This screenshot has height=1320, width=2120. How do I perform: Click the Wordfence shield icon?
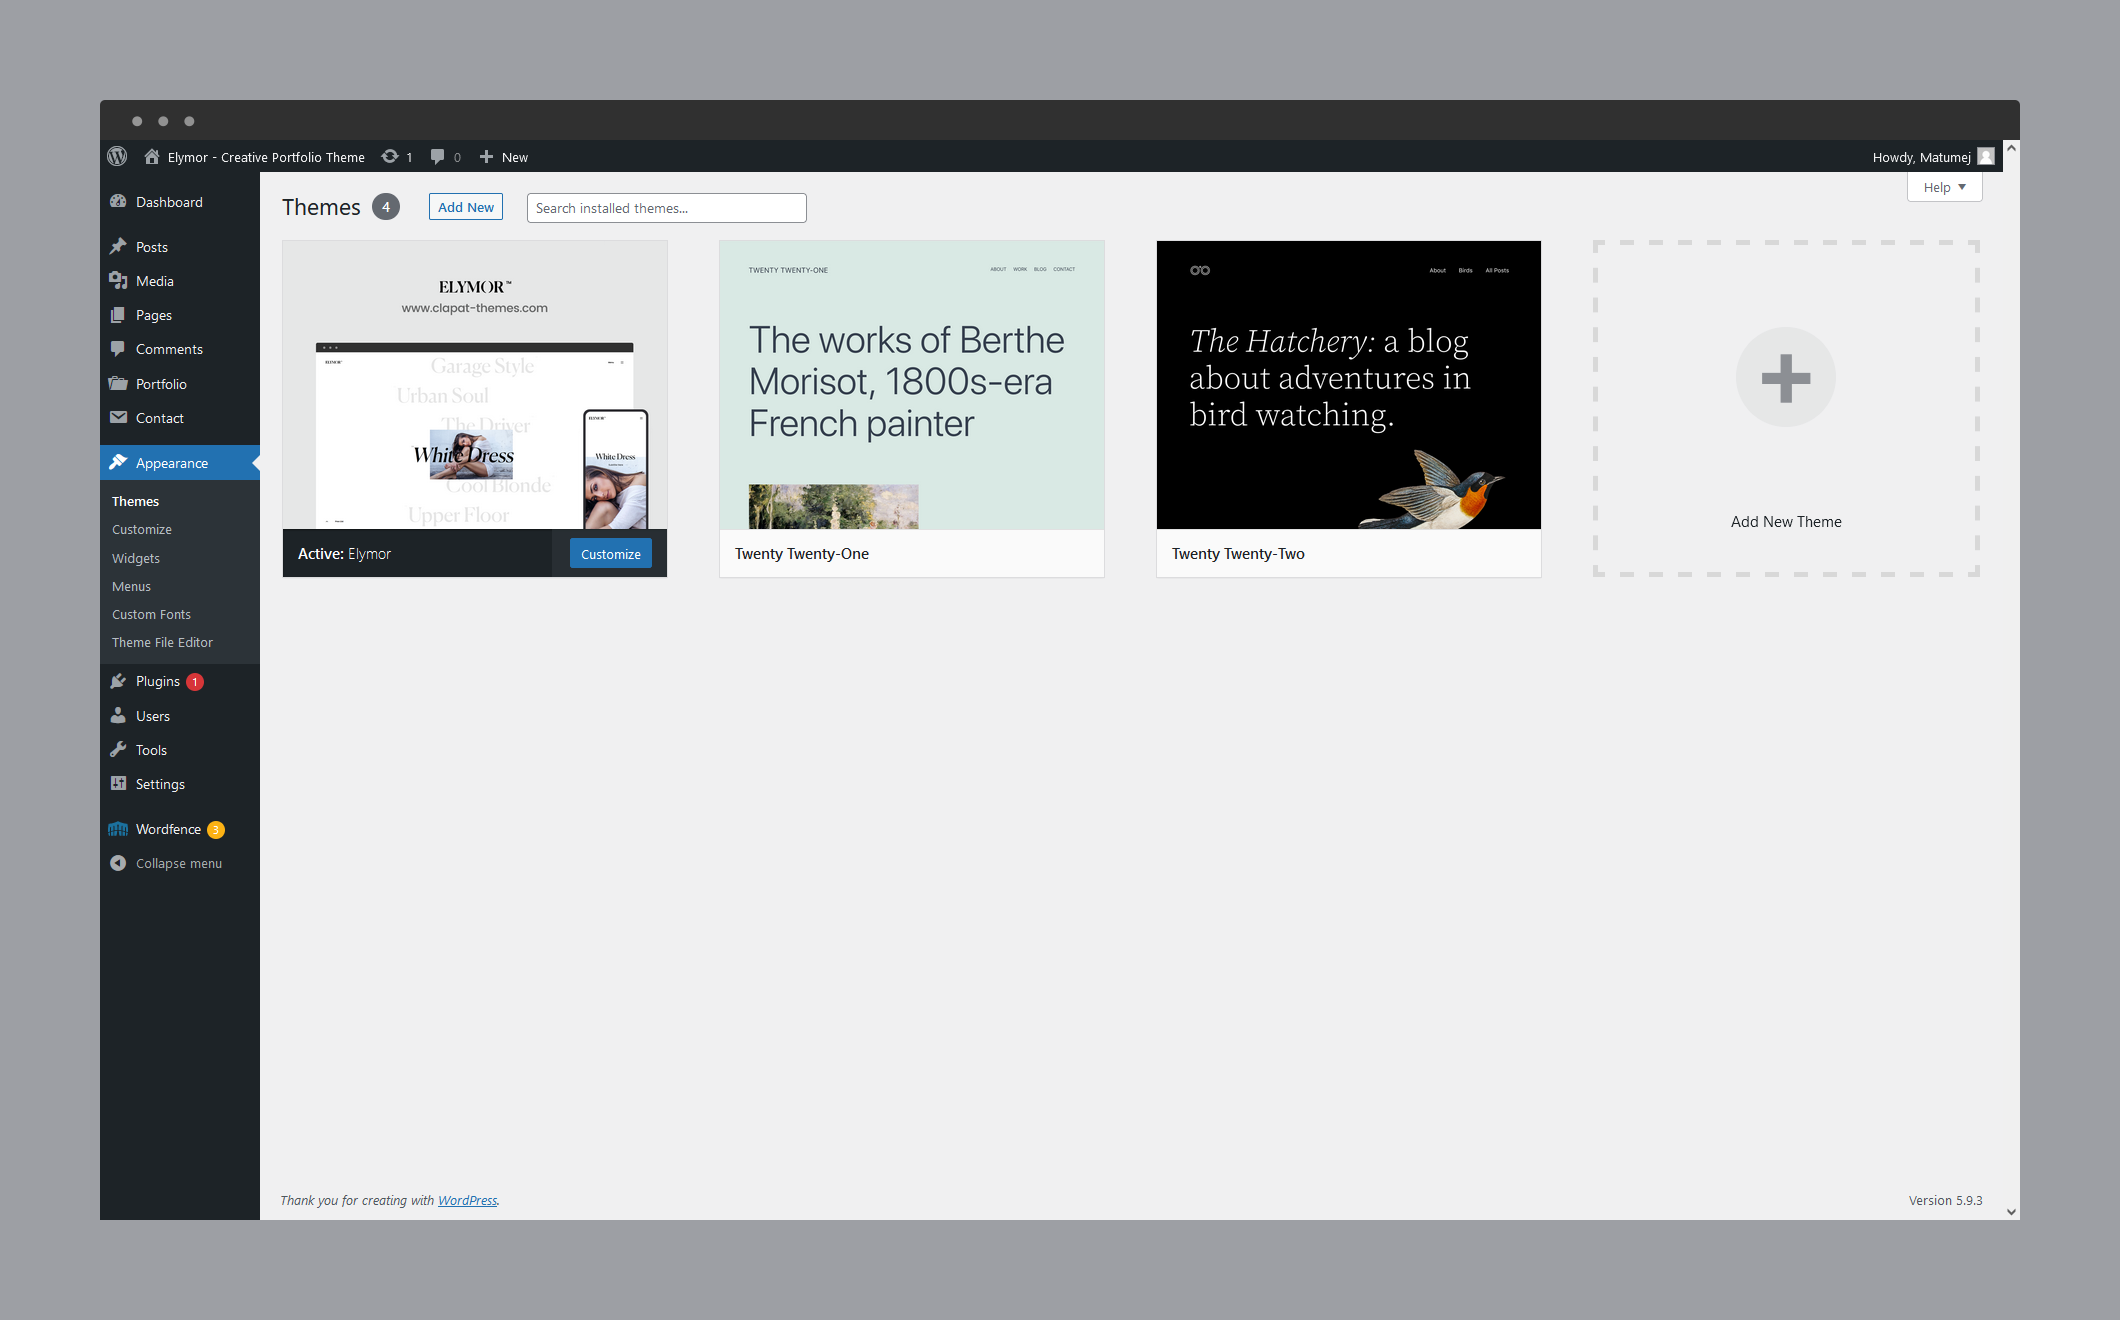(118, 828)
